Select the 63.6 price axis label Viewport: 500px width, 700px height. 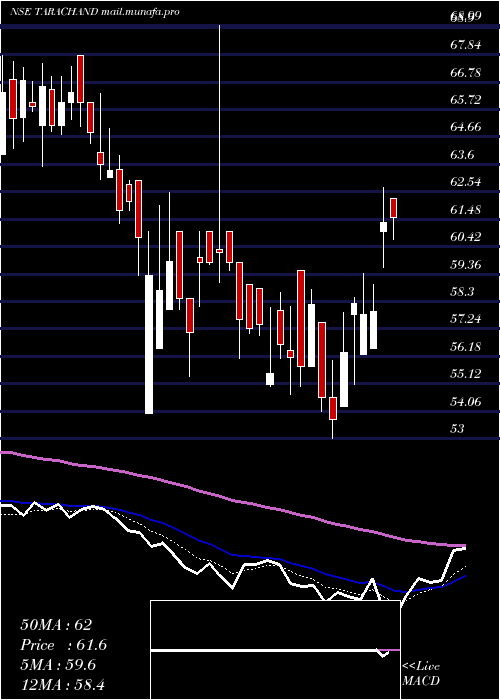[x=462, y=155]
